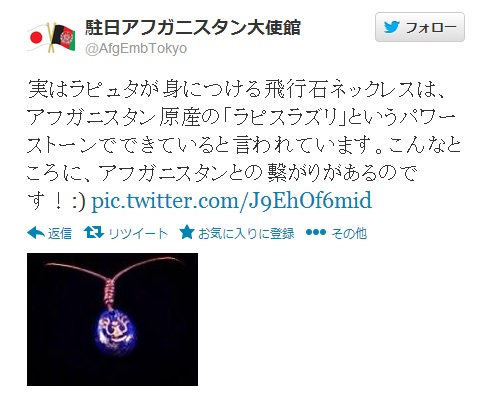Click the Afghanistan flag in the avatar
Viewport: 480px width, 400px height.
pos(64,37)
